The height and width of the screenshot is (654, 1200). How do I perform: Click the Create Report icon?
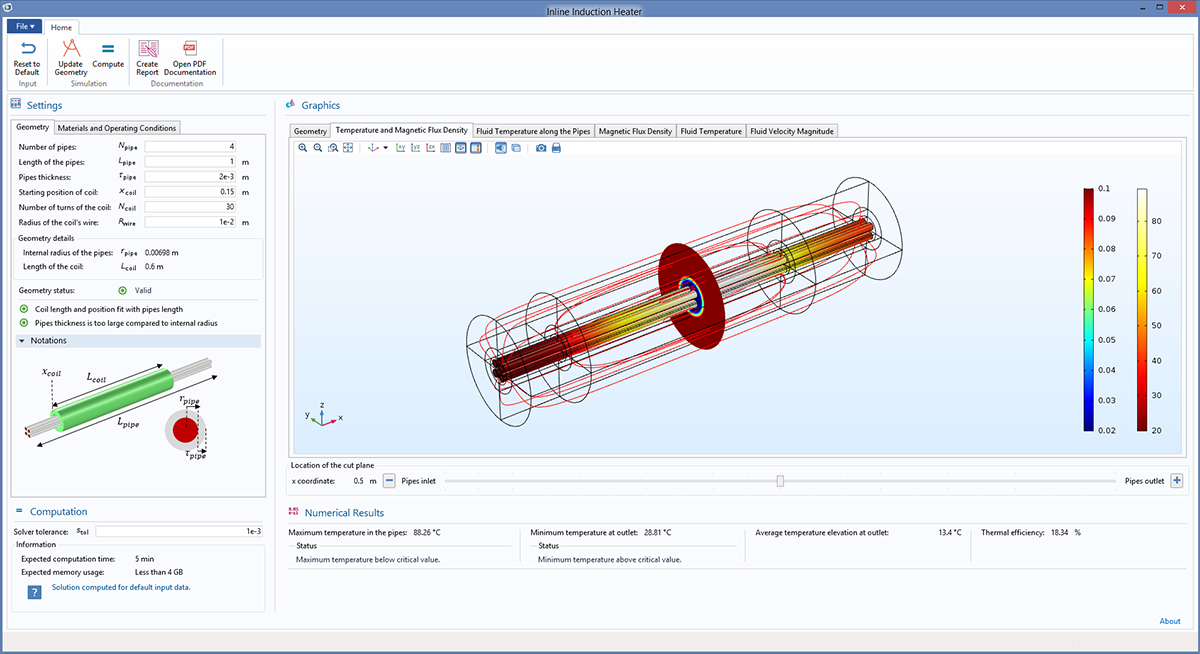point(148,49)
